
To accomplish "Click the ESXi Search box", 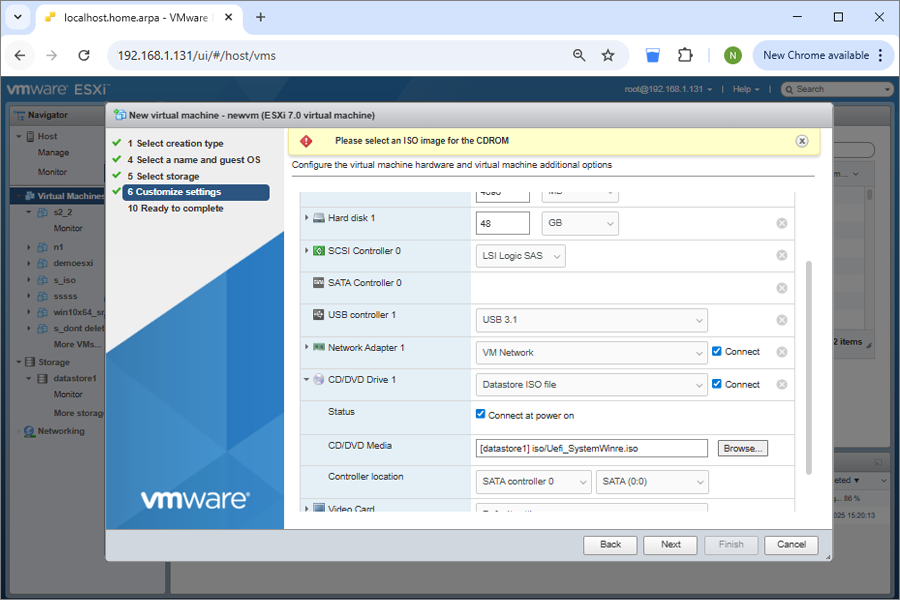I will 837,90.
